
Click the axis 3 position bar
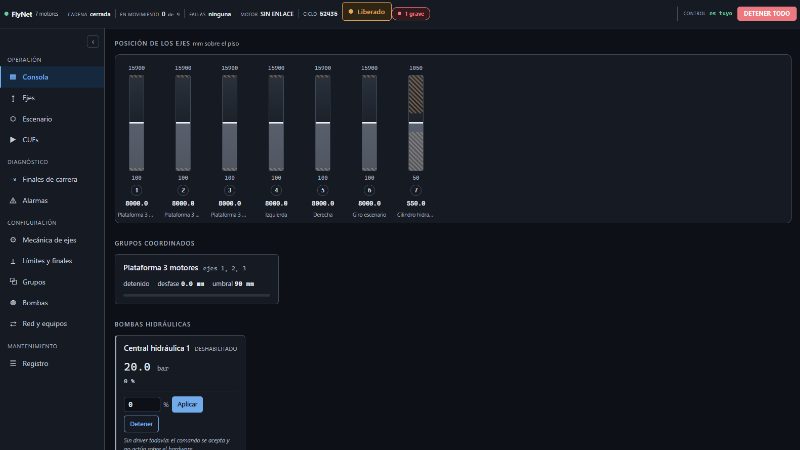(230, 123)
